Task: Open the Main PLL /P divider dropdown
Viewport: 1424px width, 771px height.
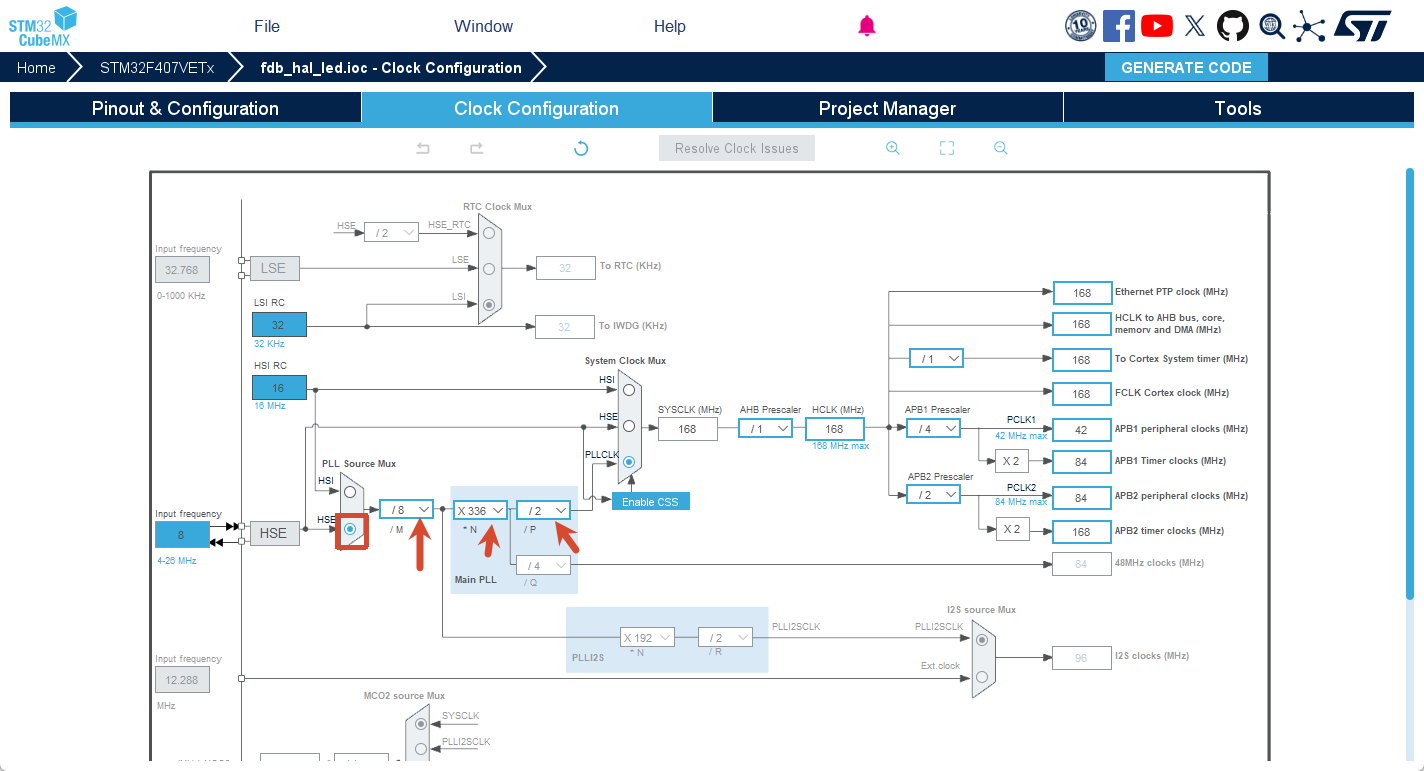Action: pyautogui.click(x=543, y=510)
